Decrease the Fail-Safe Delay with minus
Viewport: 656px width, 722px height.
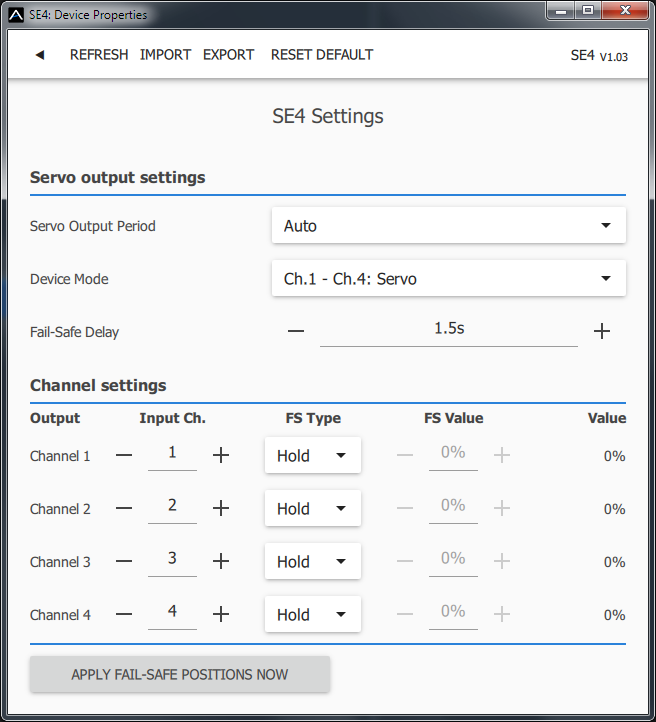(x=296, y=331)
